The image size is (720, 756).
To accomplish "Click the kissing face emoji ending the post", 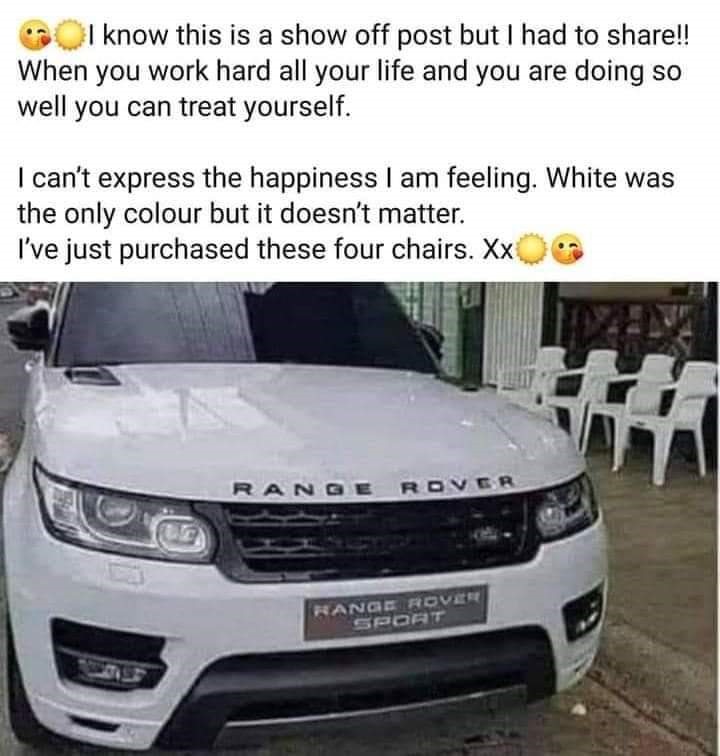I will [567, 250].
